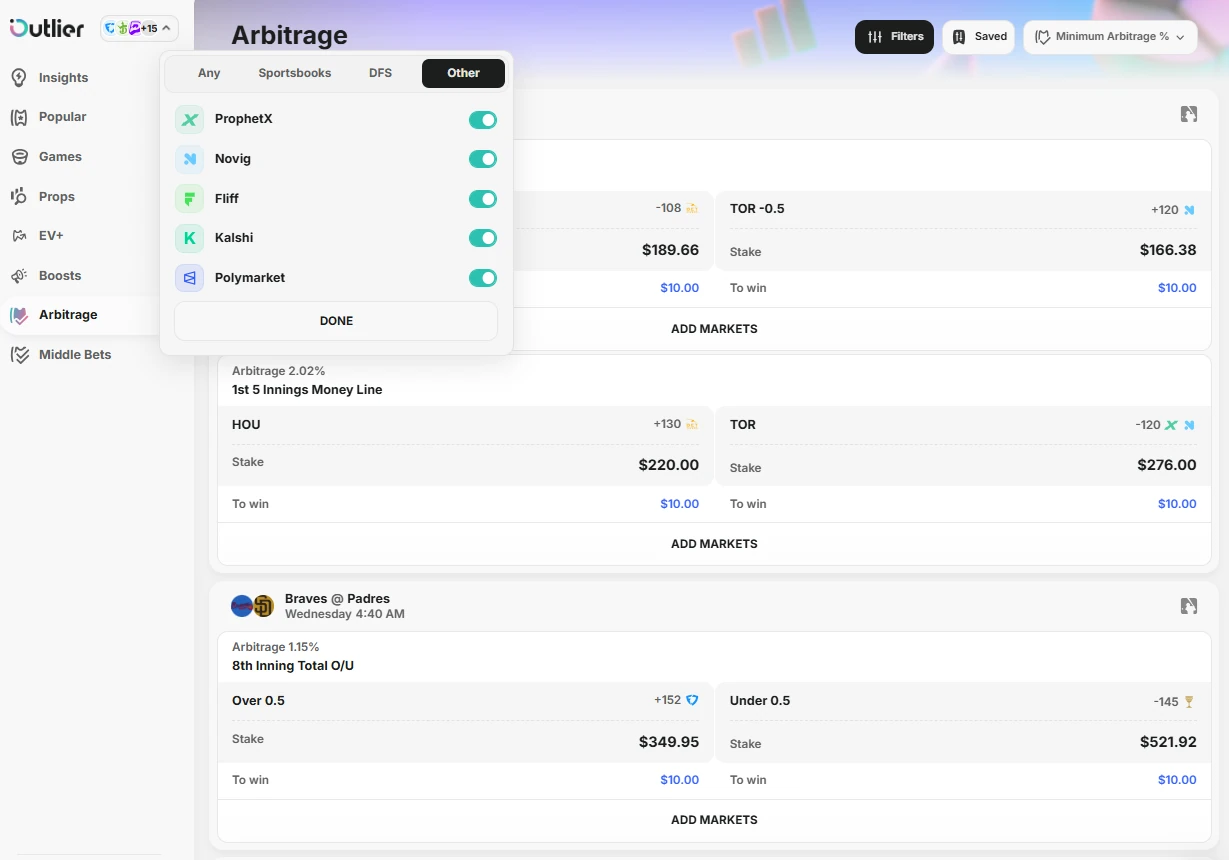This screenshot has width=1229, height=860.
Task: Click the Insights lightbulb icon
Action: [x=19, y=77]
